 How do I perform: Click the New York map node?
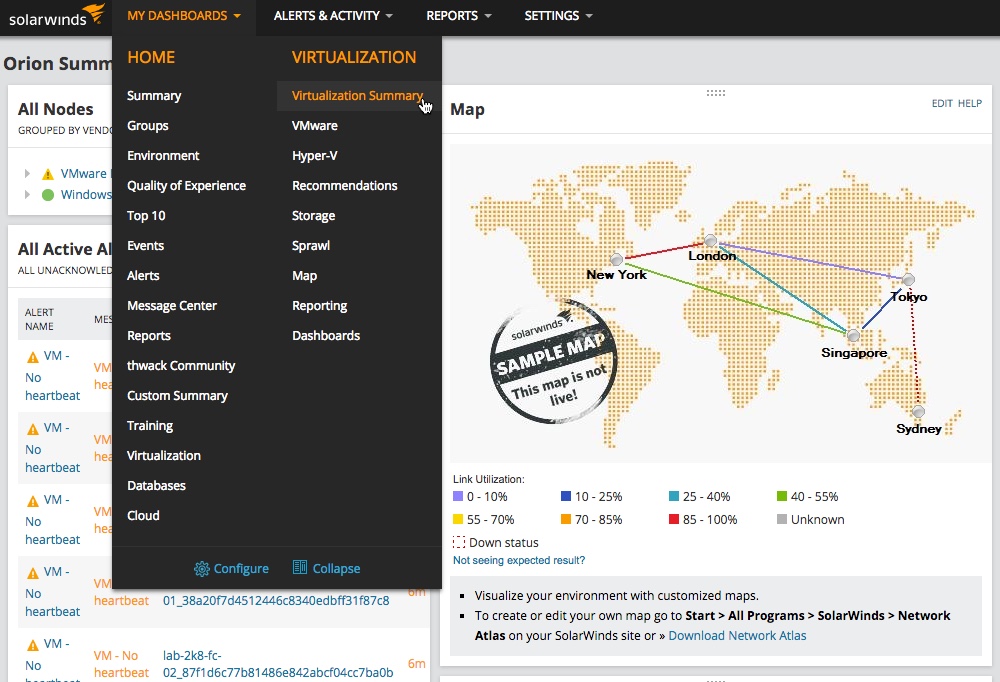tap(617, 259)
